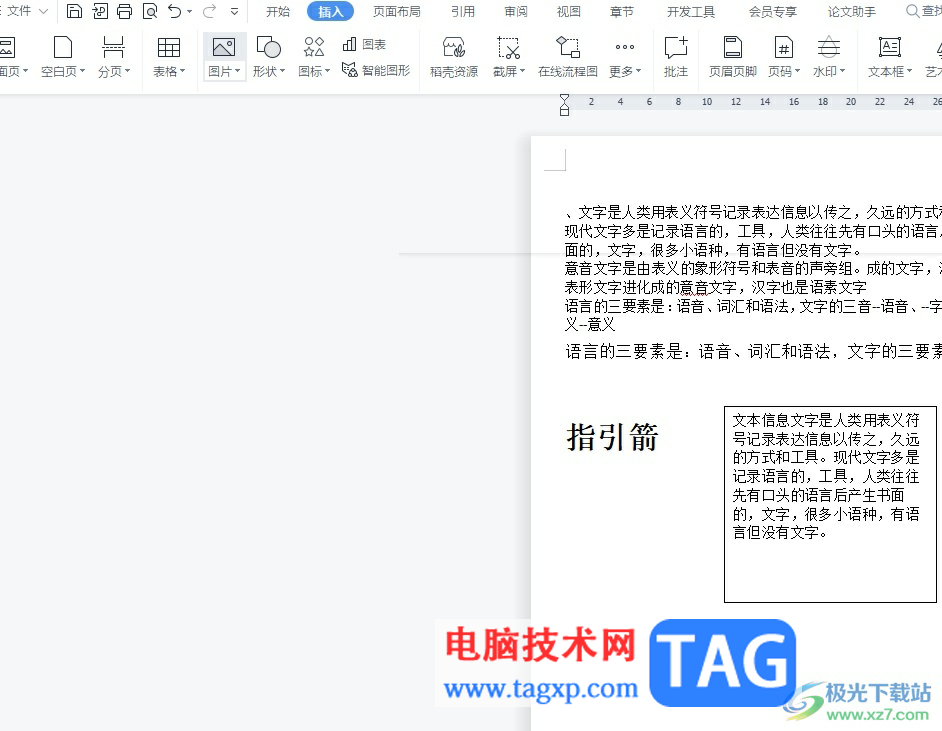The width and height of the screenshot is (942, 731).
Task: Click the 分页 page break icon
Action: 113,47
